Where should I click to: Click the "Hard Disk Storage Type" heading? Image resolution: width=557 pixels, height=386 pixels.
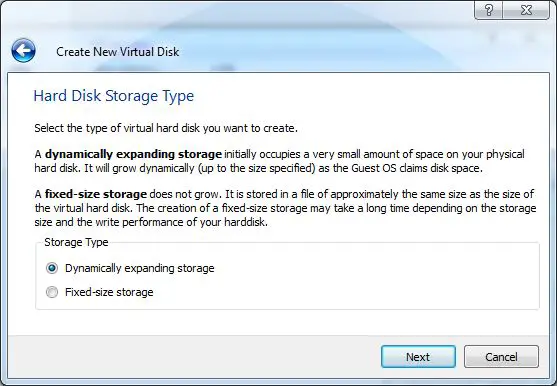[114, 96]
